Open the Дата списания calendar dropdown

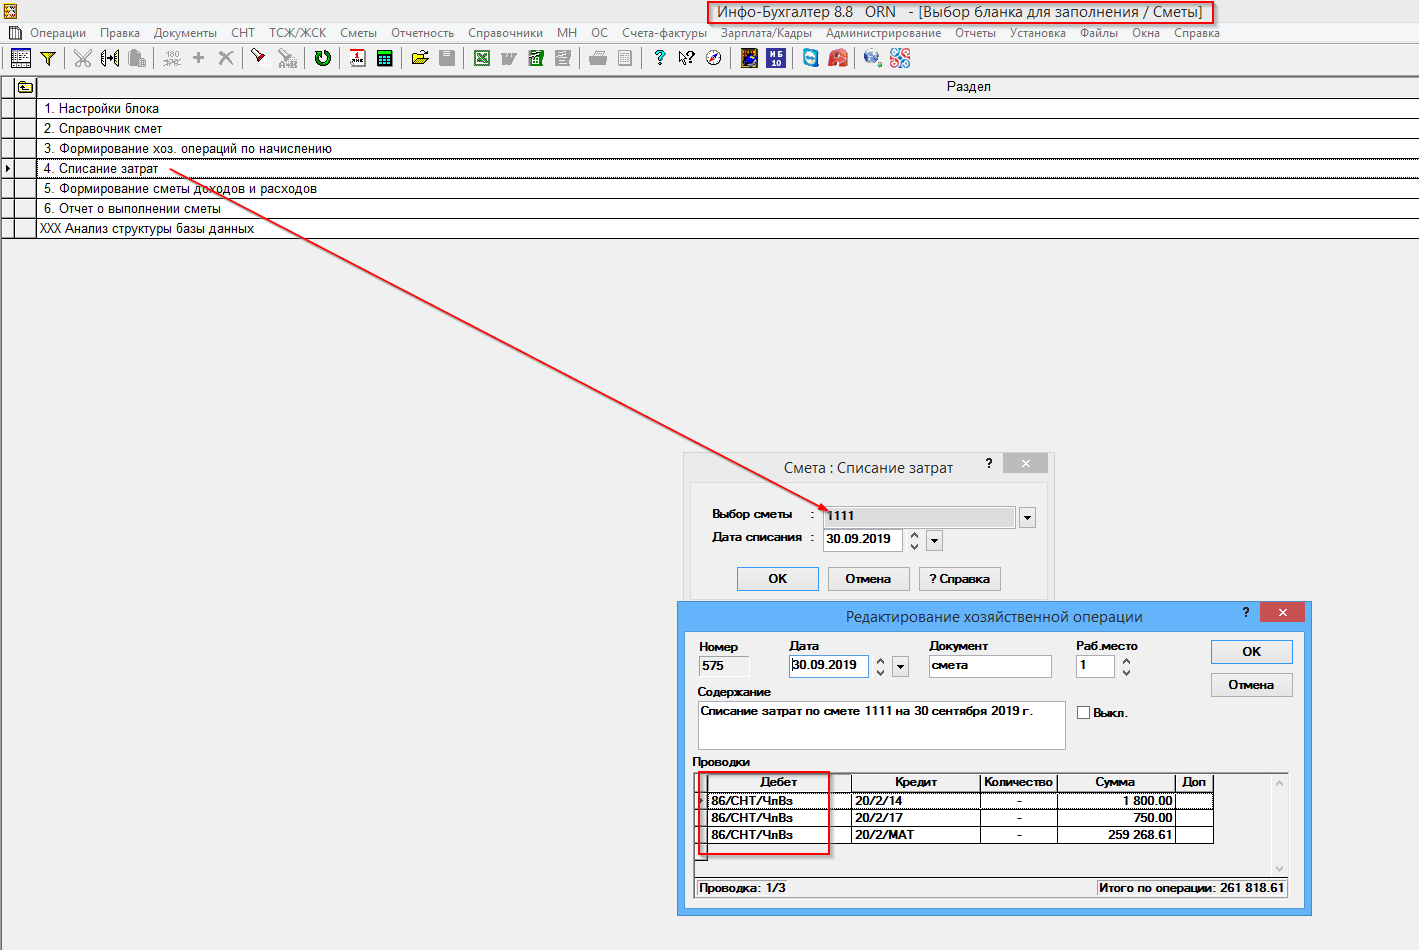pyautogui.click(x=934, y=541)
